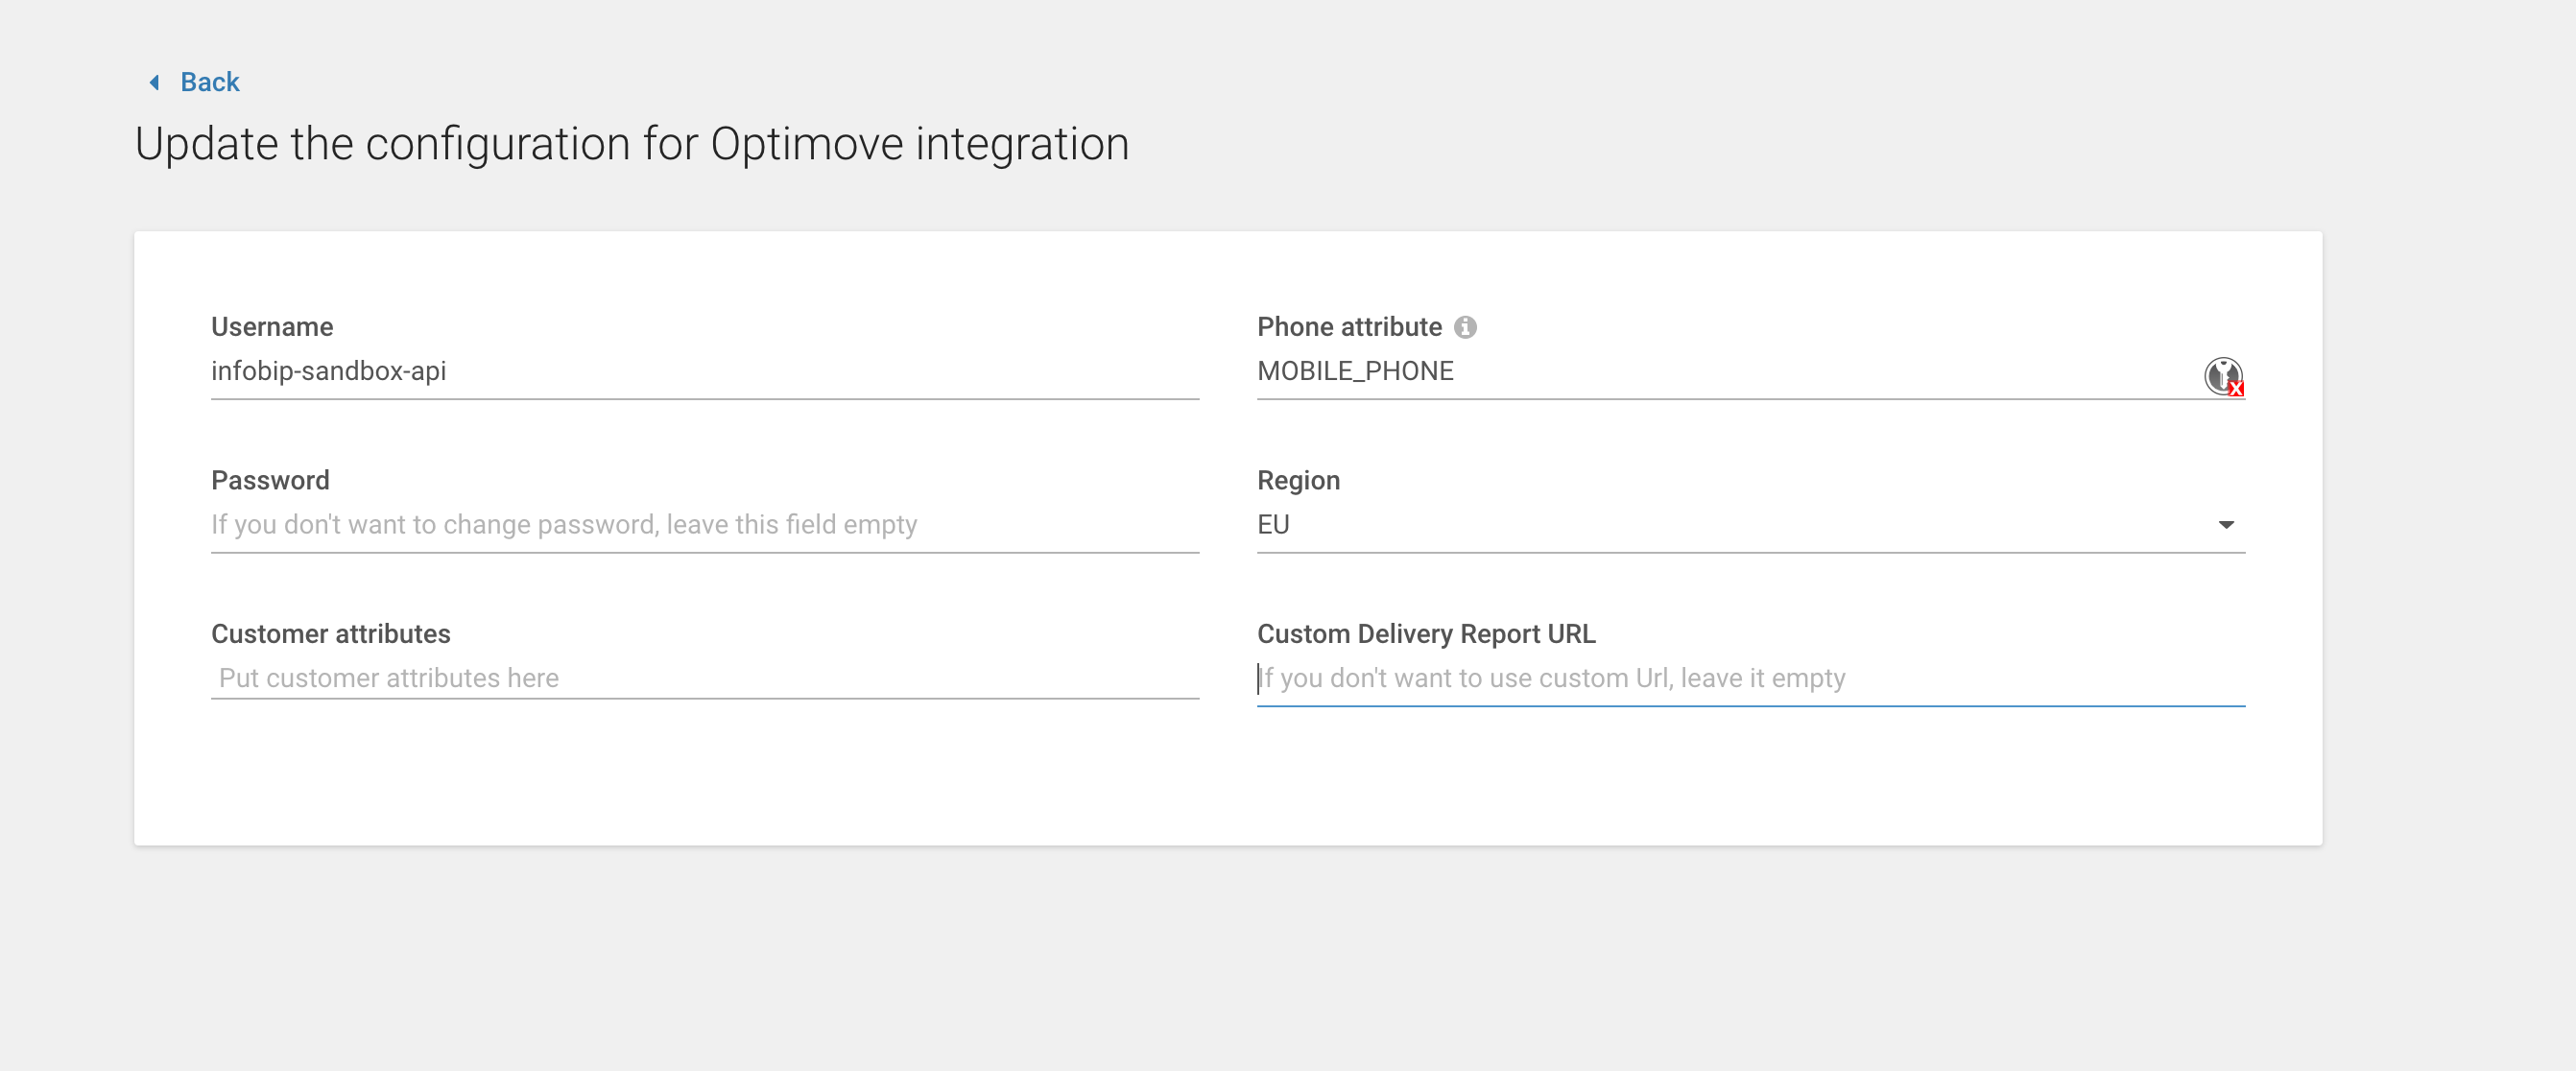The image size is (2576, 1071).
Task: Expand the Region dropdown arrow
Action: click(2226, 525)
